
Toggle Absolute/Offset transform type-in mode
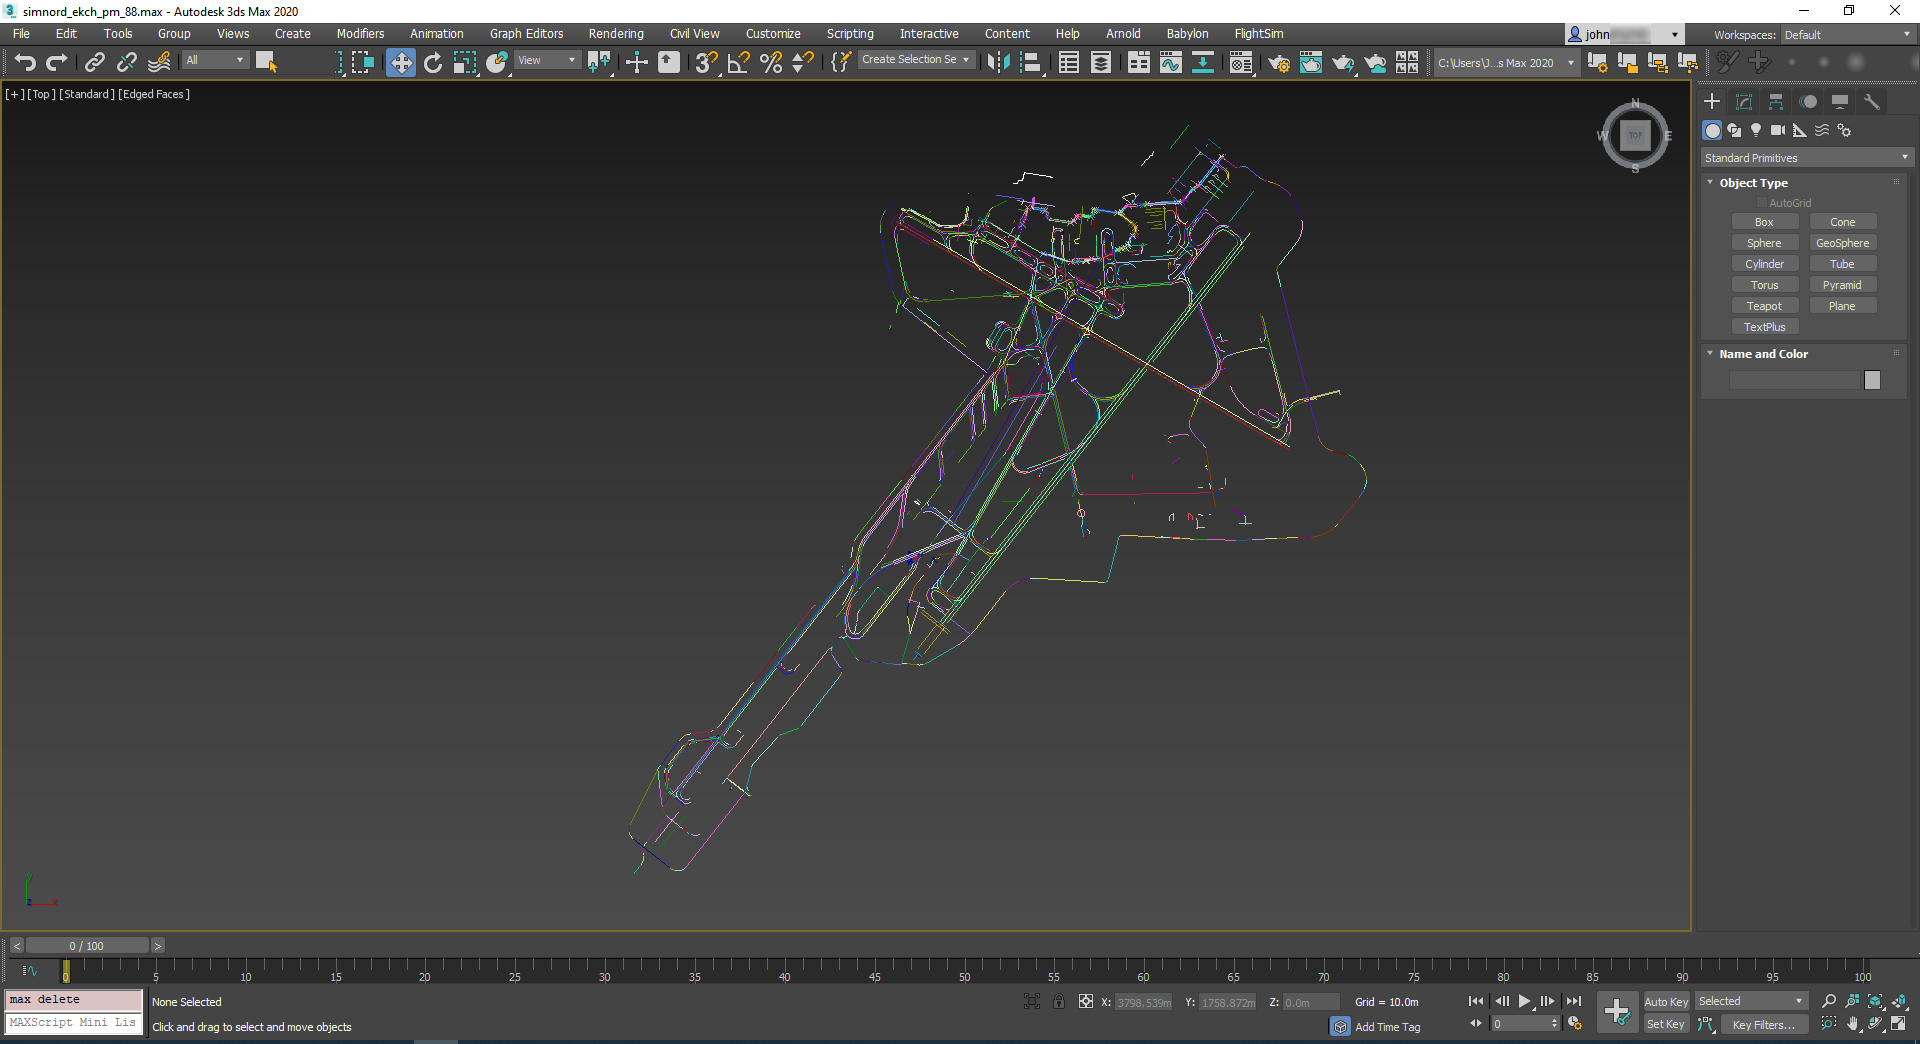tap(1086, 1001)
